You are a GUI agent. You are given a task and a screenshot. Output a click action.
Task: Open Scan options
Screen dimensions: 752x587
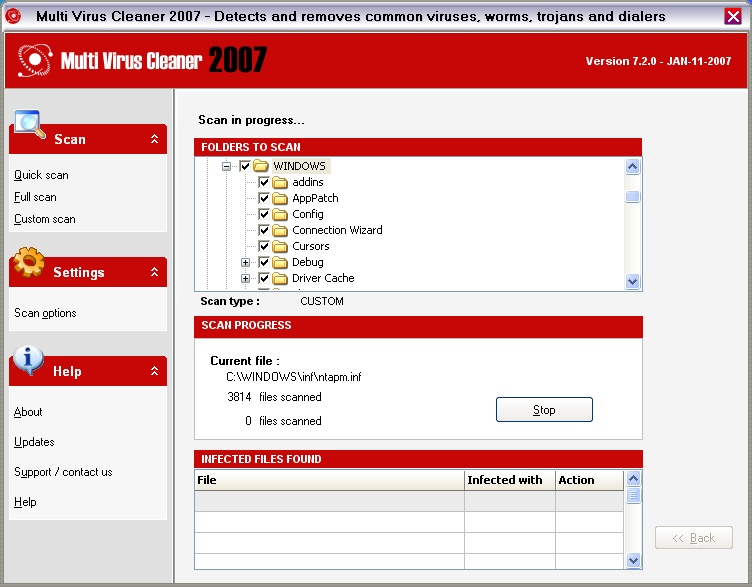45,313
